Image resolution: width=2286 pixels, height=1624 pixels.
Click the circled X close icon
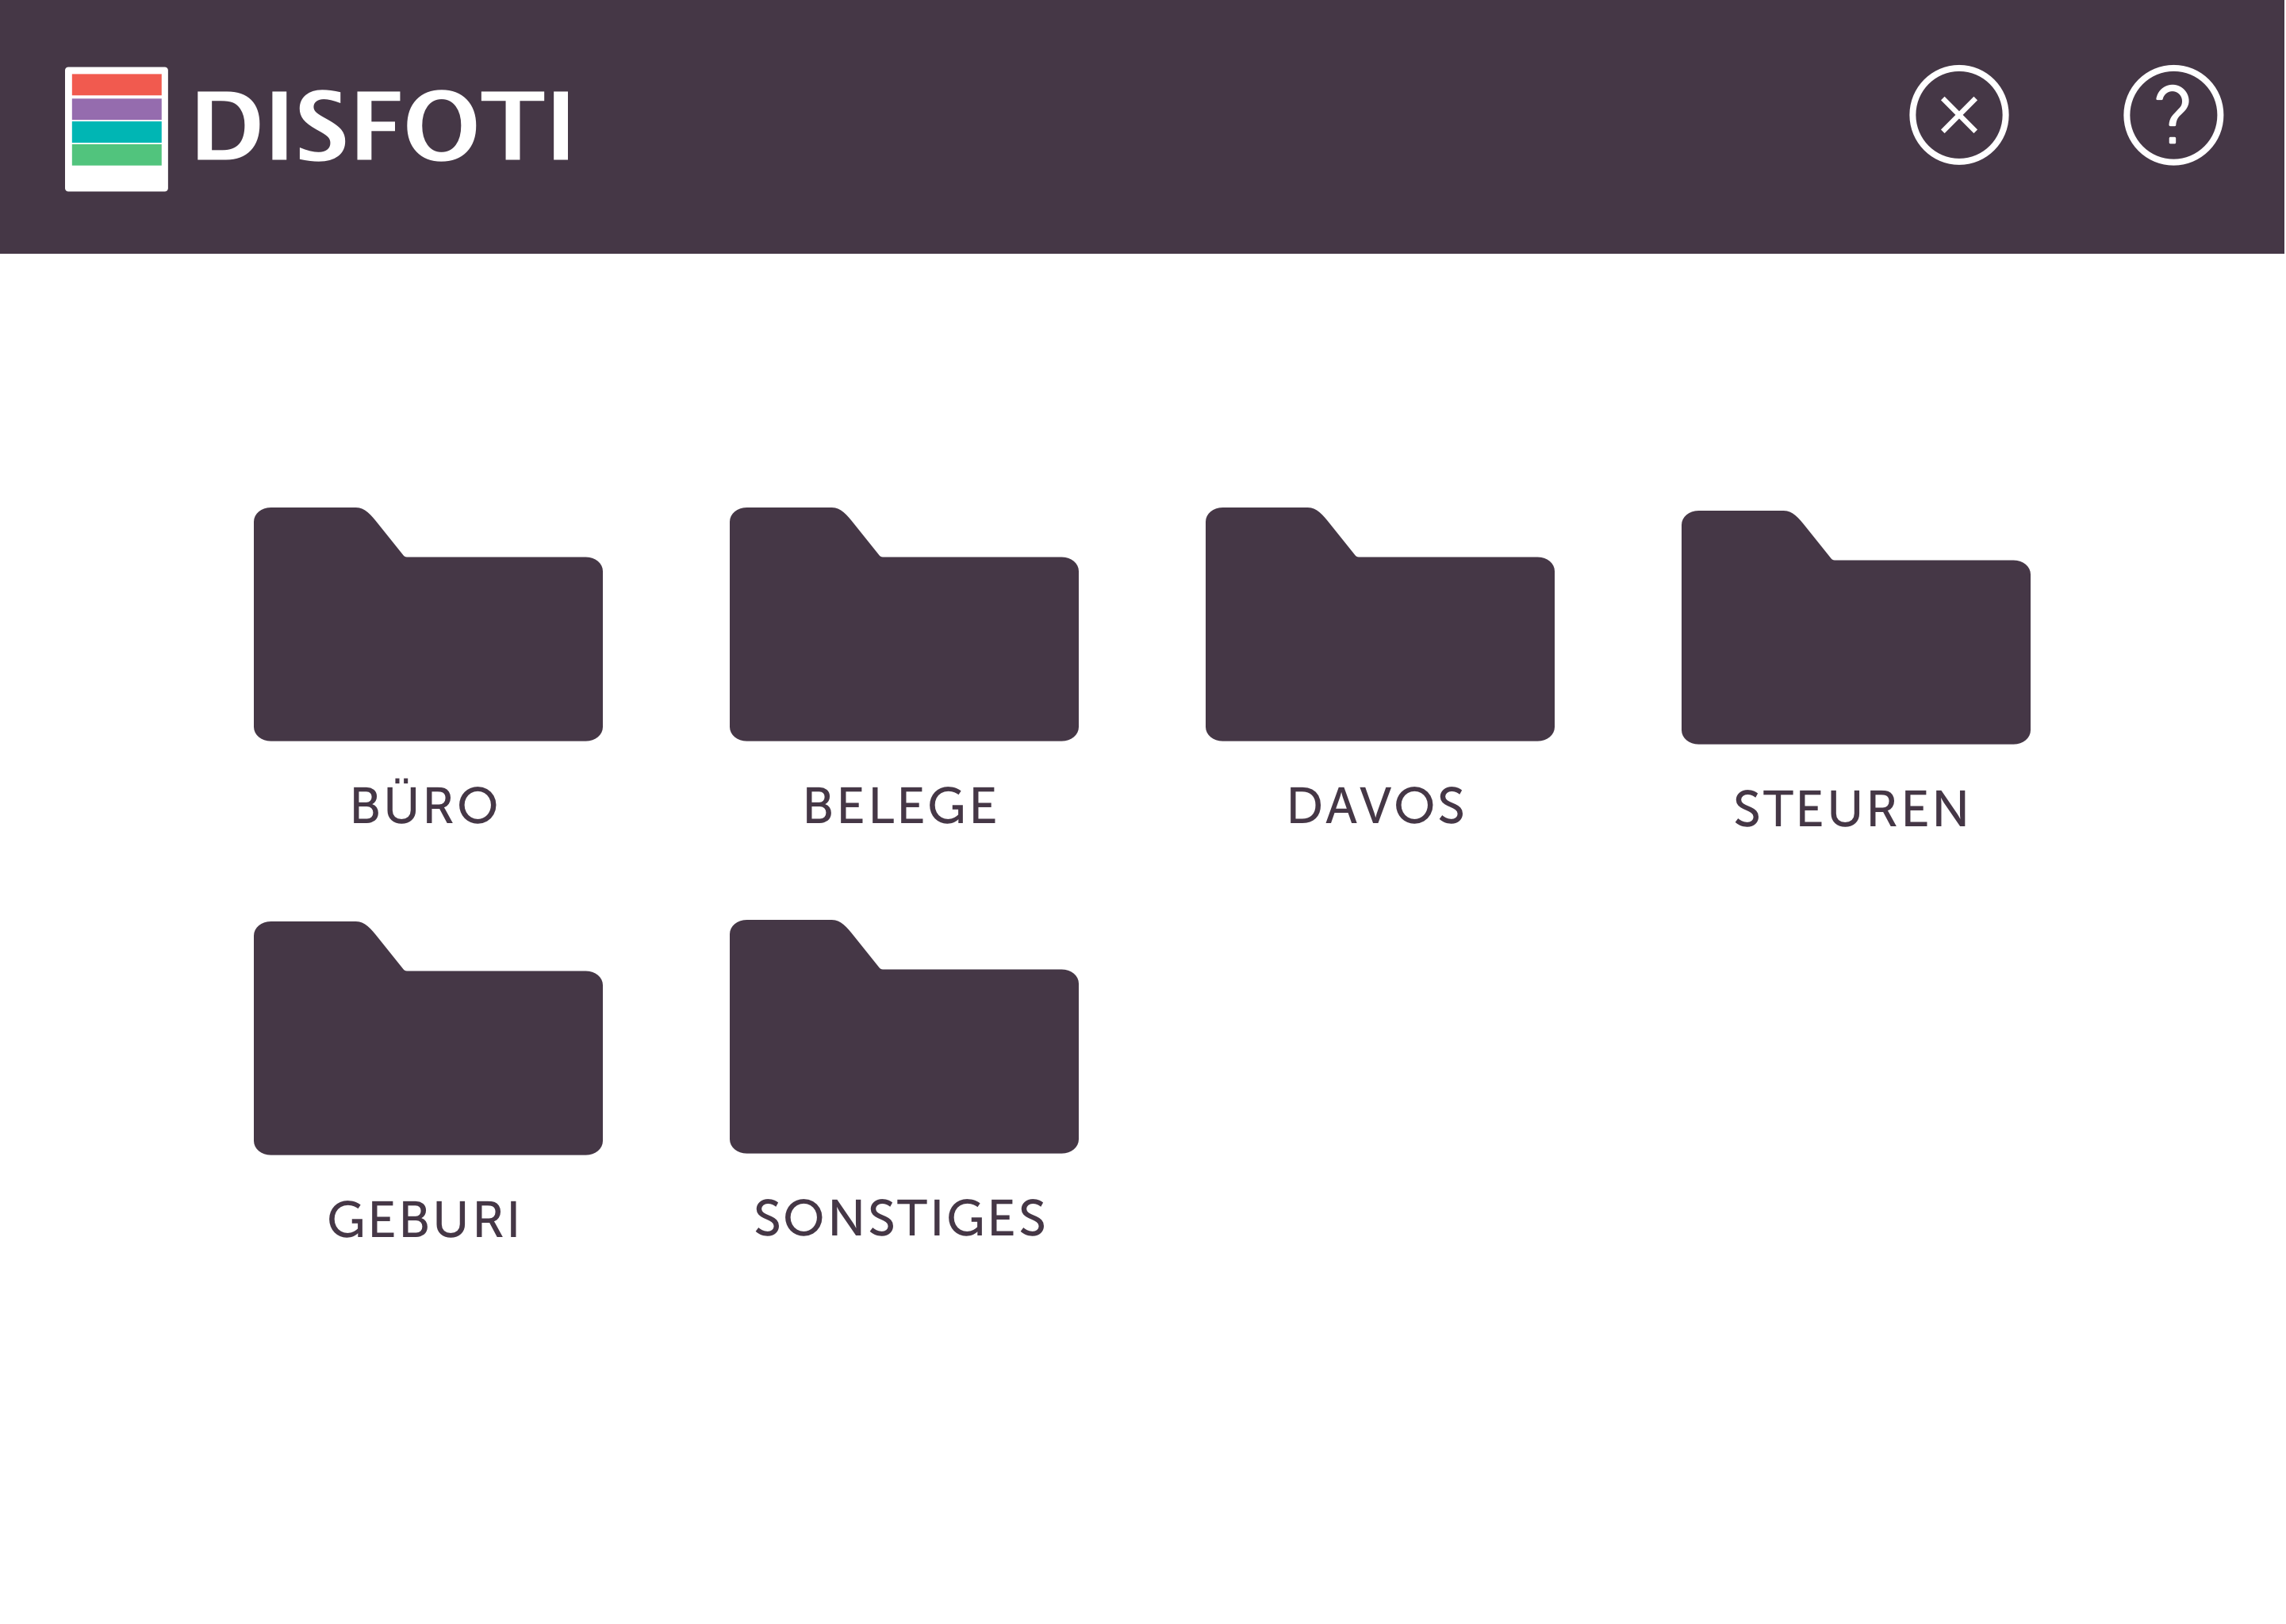(1958, 115)
